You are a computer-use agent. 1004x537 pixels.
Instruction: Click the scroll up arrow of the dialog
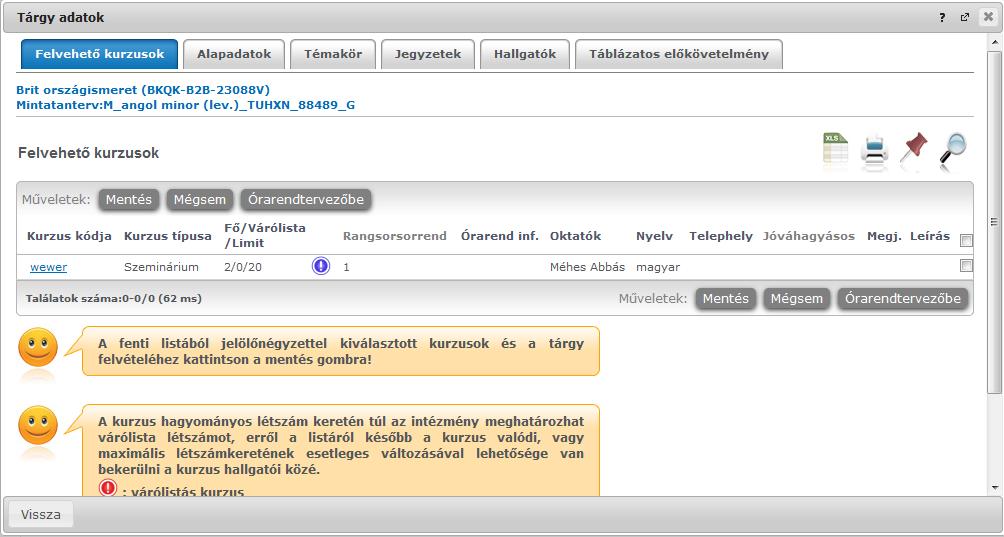pyautogui.click(x=994, y=40)
